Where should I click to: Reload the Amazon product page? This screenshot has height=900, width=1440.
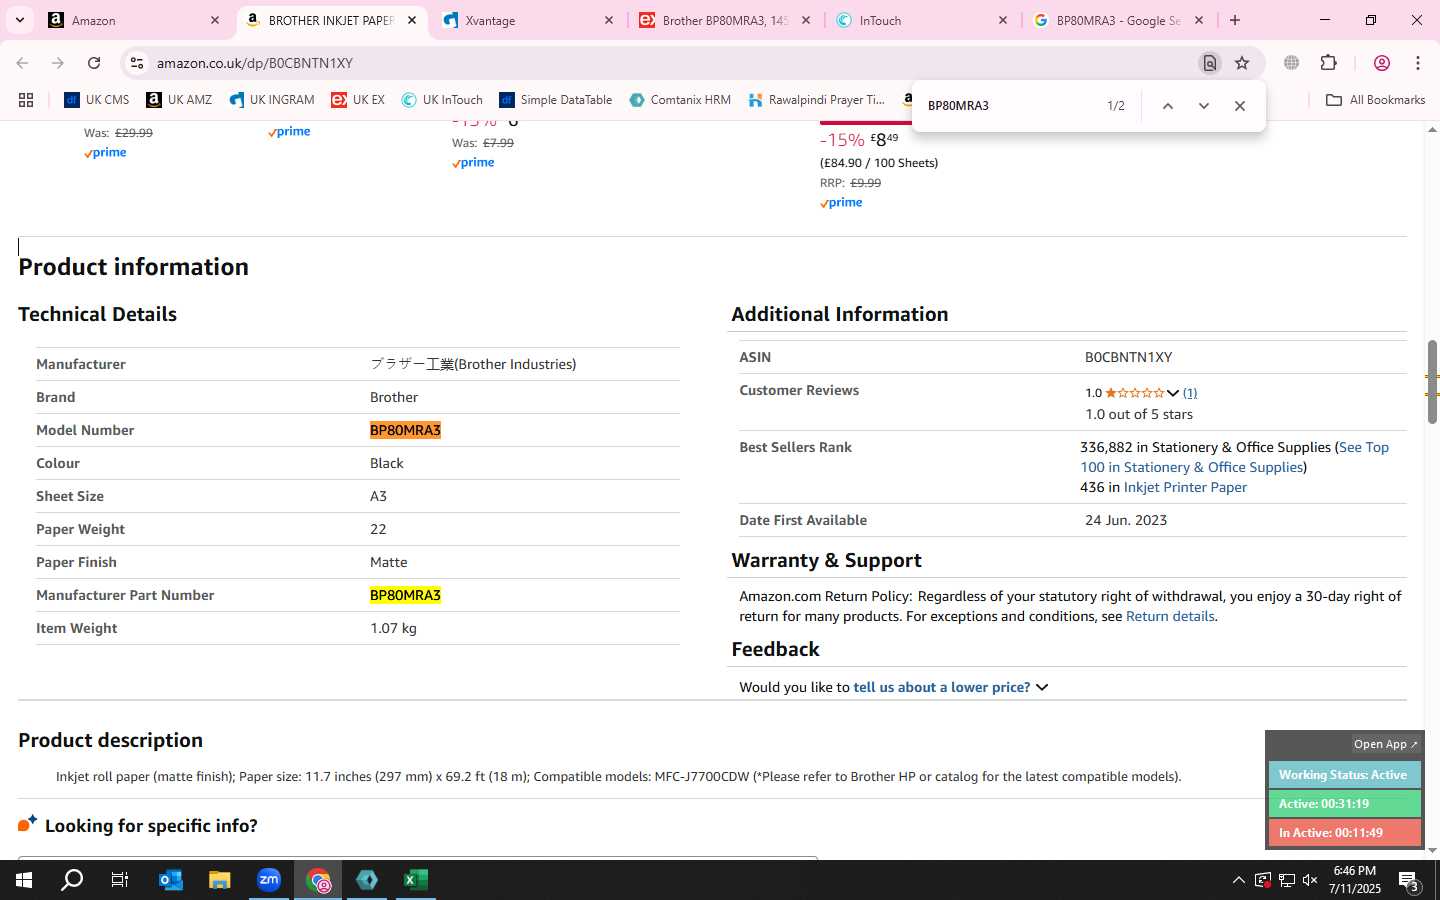pyautogui.click(x=94, y=63)
